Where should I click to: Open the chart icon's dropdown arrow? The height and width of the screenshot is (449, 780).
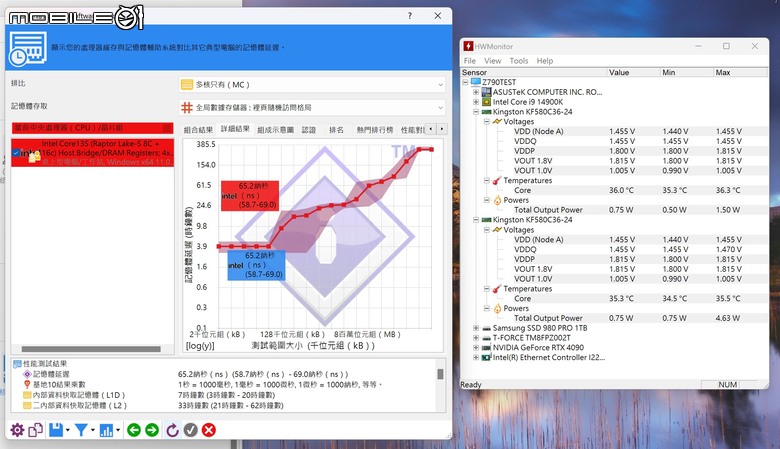click(x=118, y=431)
